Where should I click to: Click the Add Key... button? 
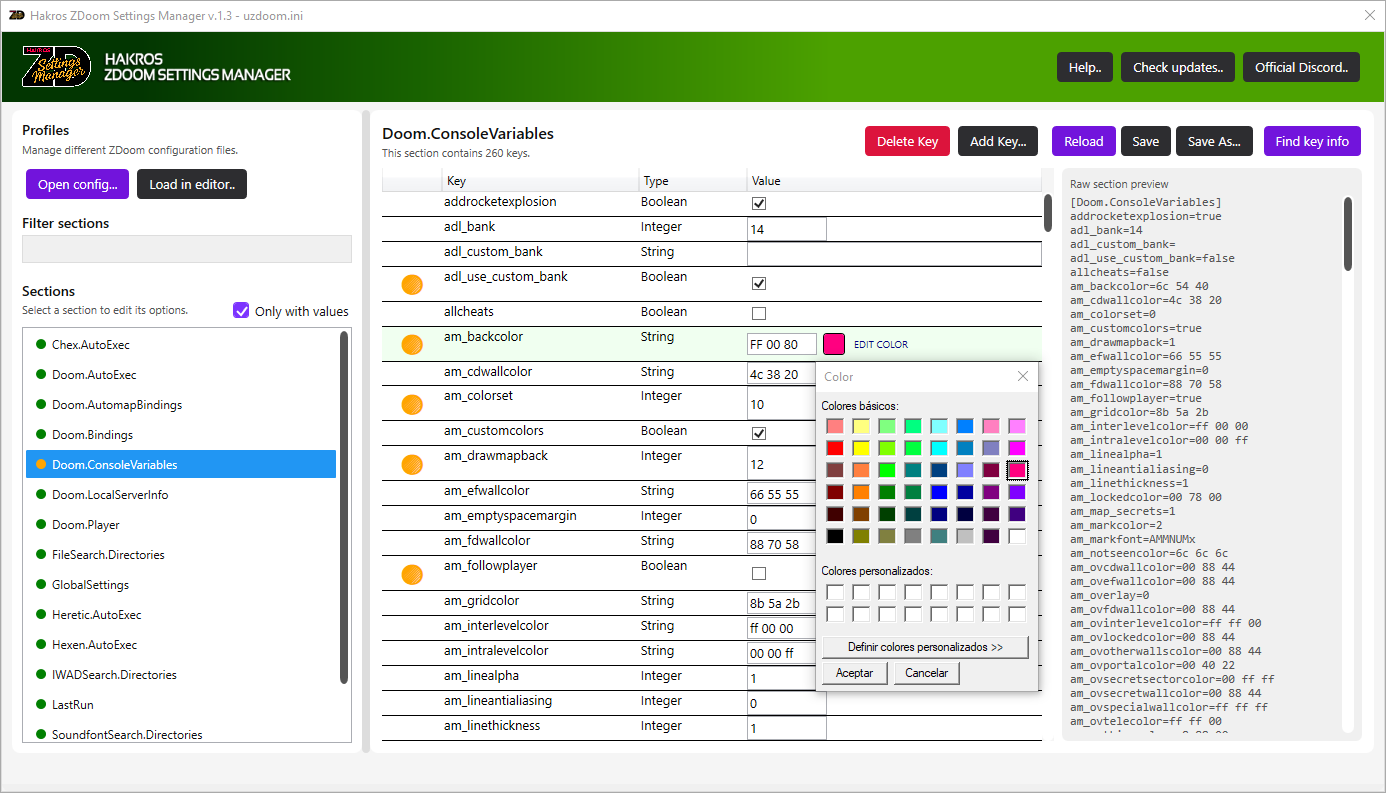(998, 141)
